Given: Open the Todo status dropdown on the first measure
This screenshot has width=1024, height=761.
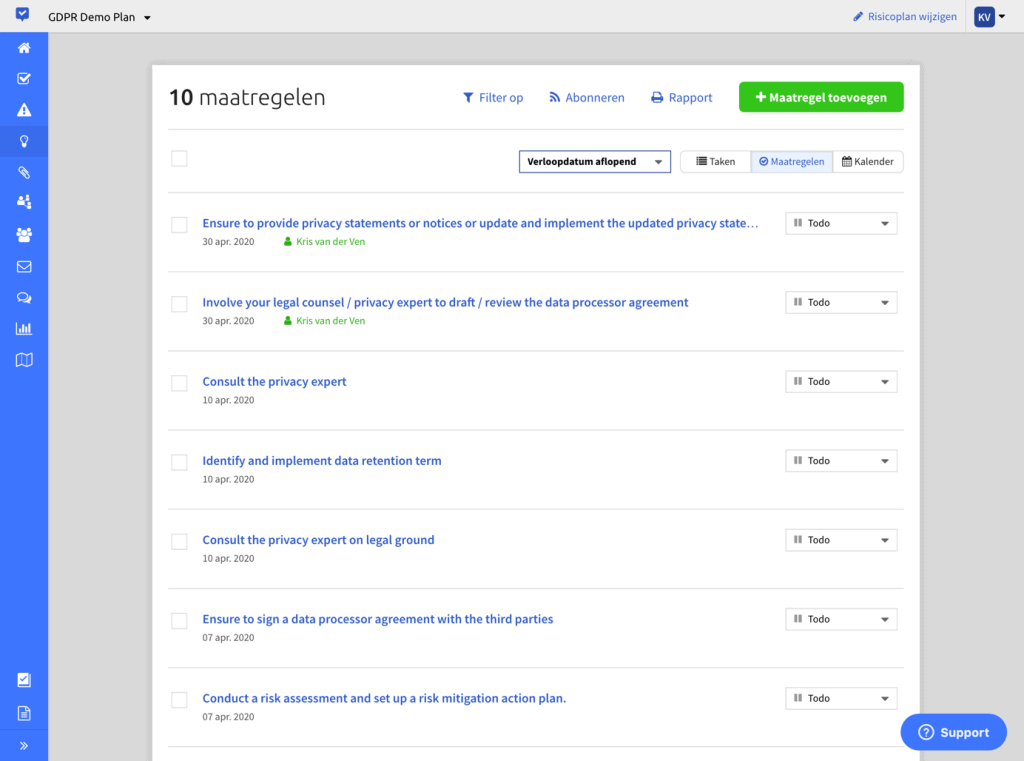Looking at the screenshot, I should 840,222.
